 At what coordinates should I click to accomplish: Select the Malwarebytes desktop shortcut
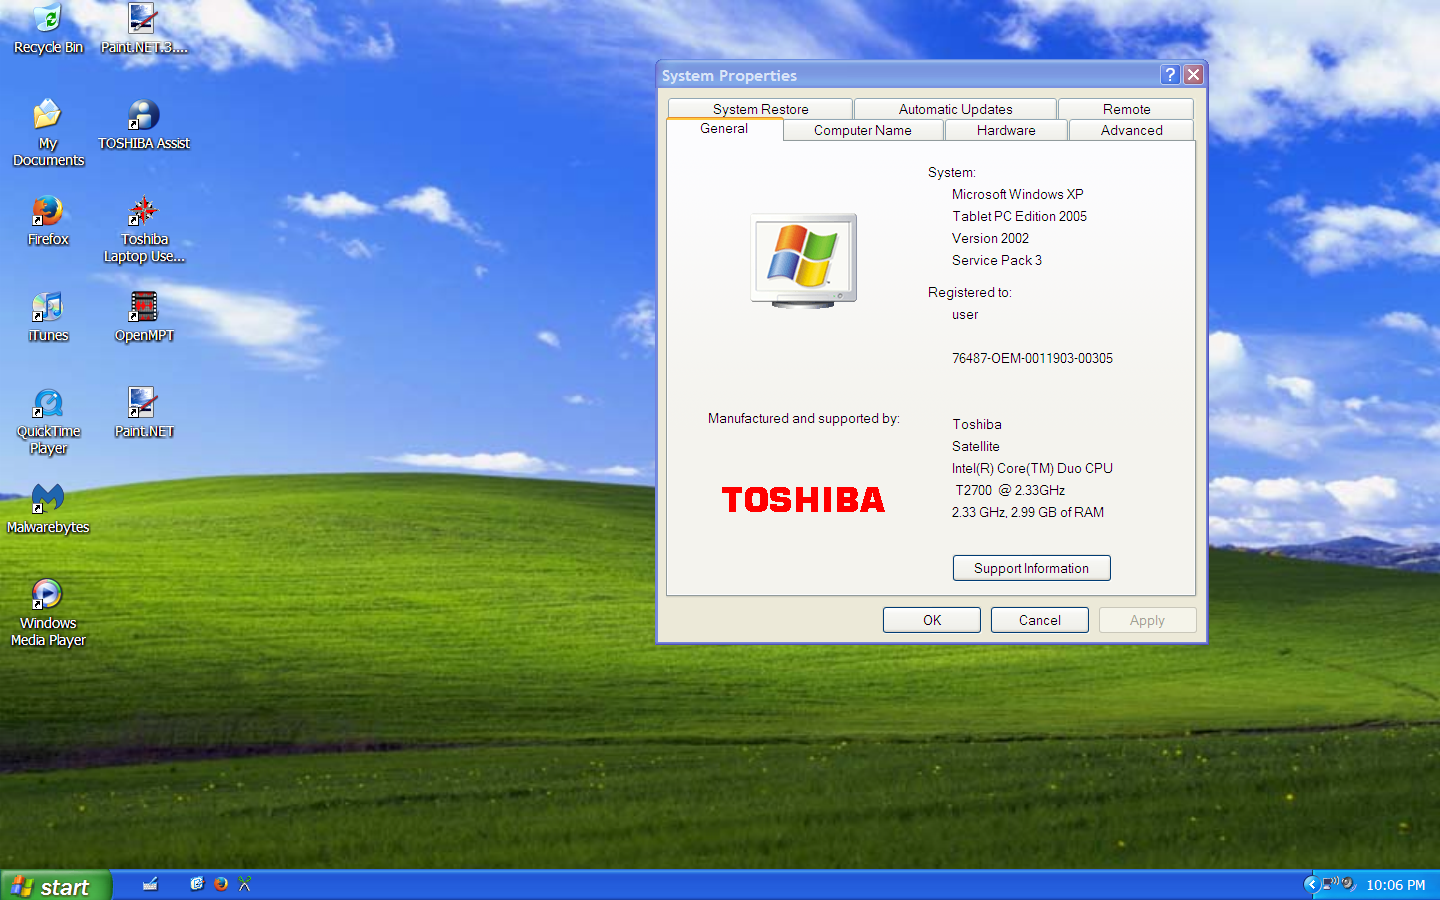(x=47, y=509)
